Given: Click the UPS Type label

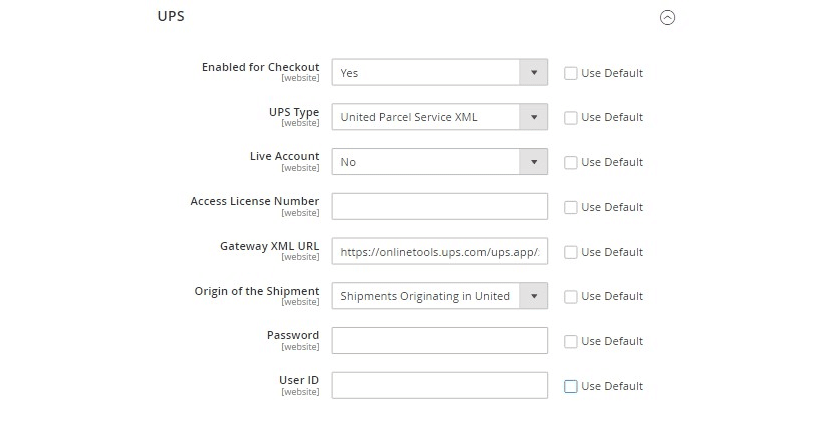Looking at the screenshot, I should point(294,112).
